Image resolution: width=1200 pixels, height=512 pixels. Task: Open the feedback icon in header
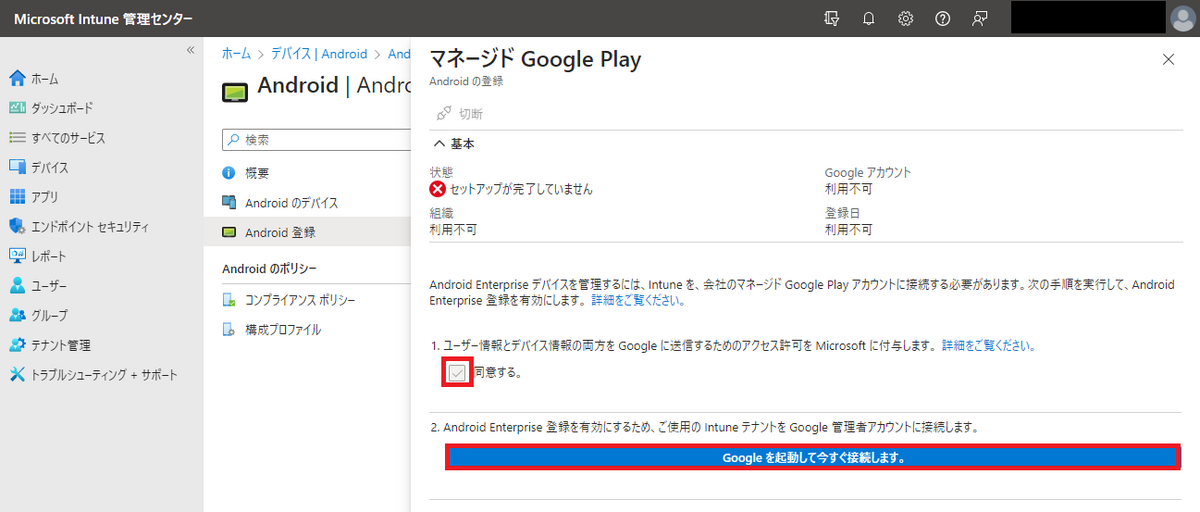980,19
